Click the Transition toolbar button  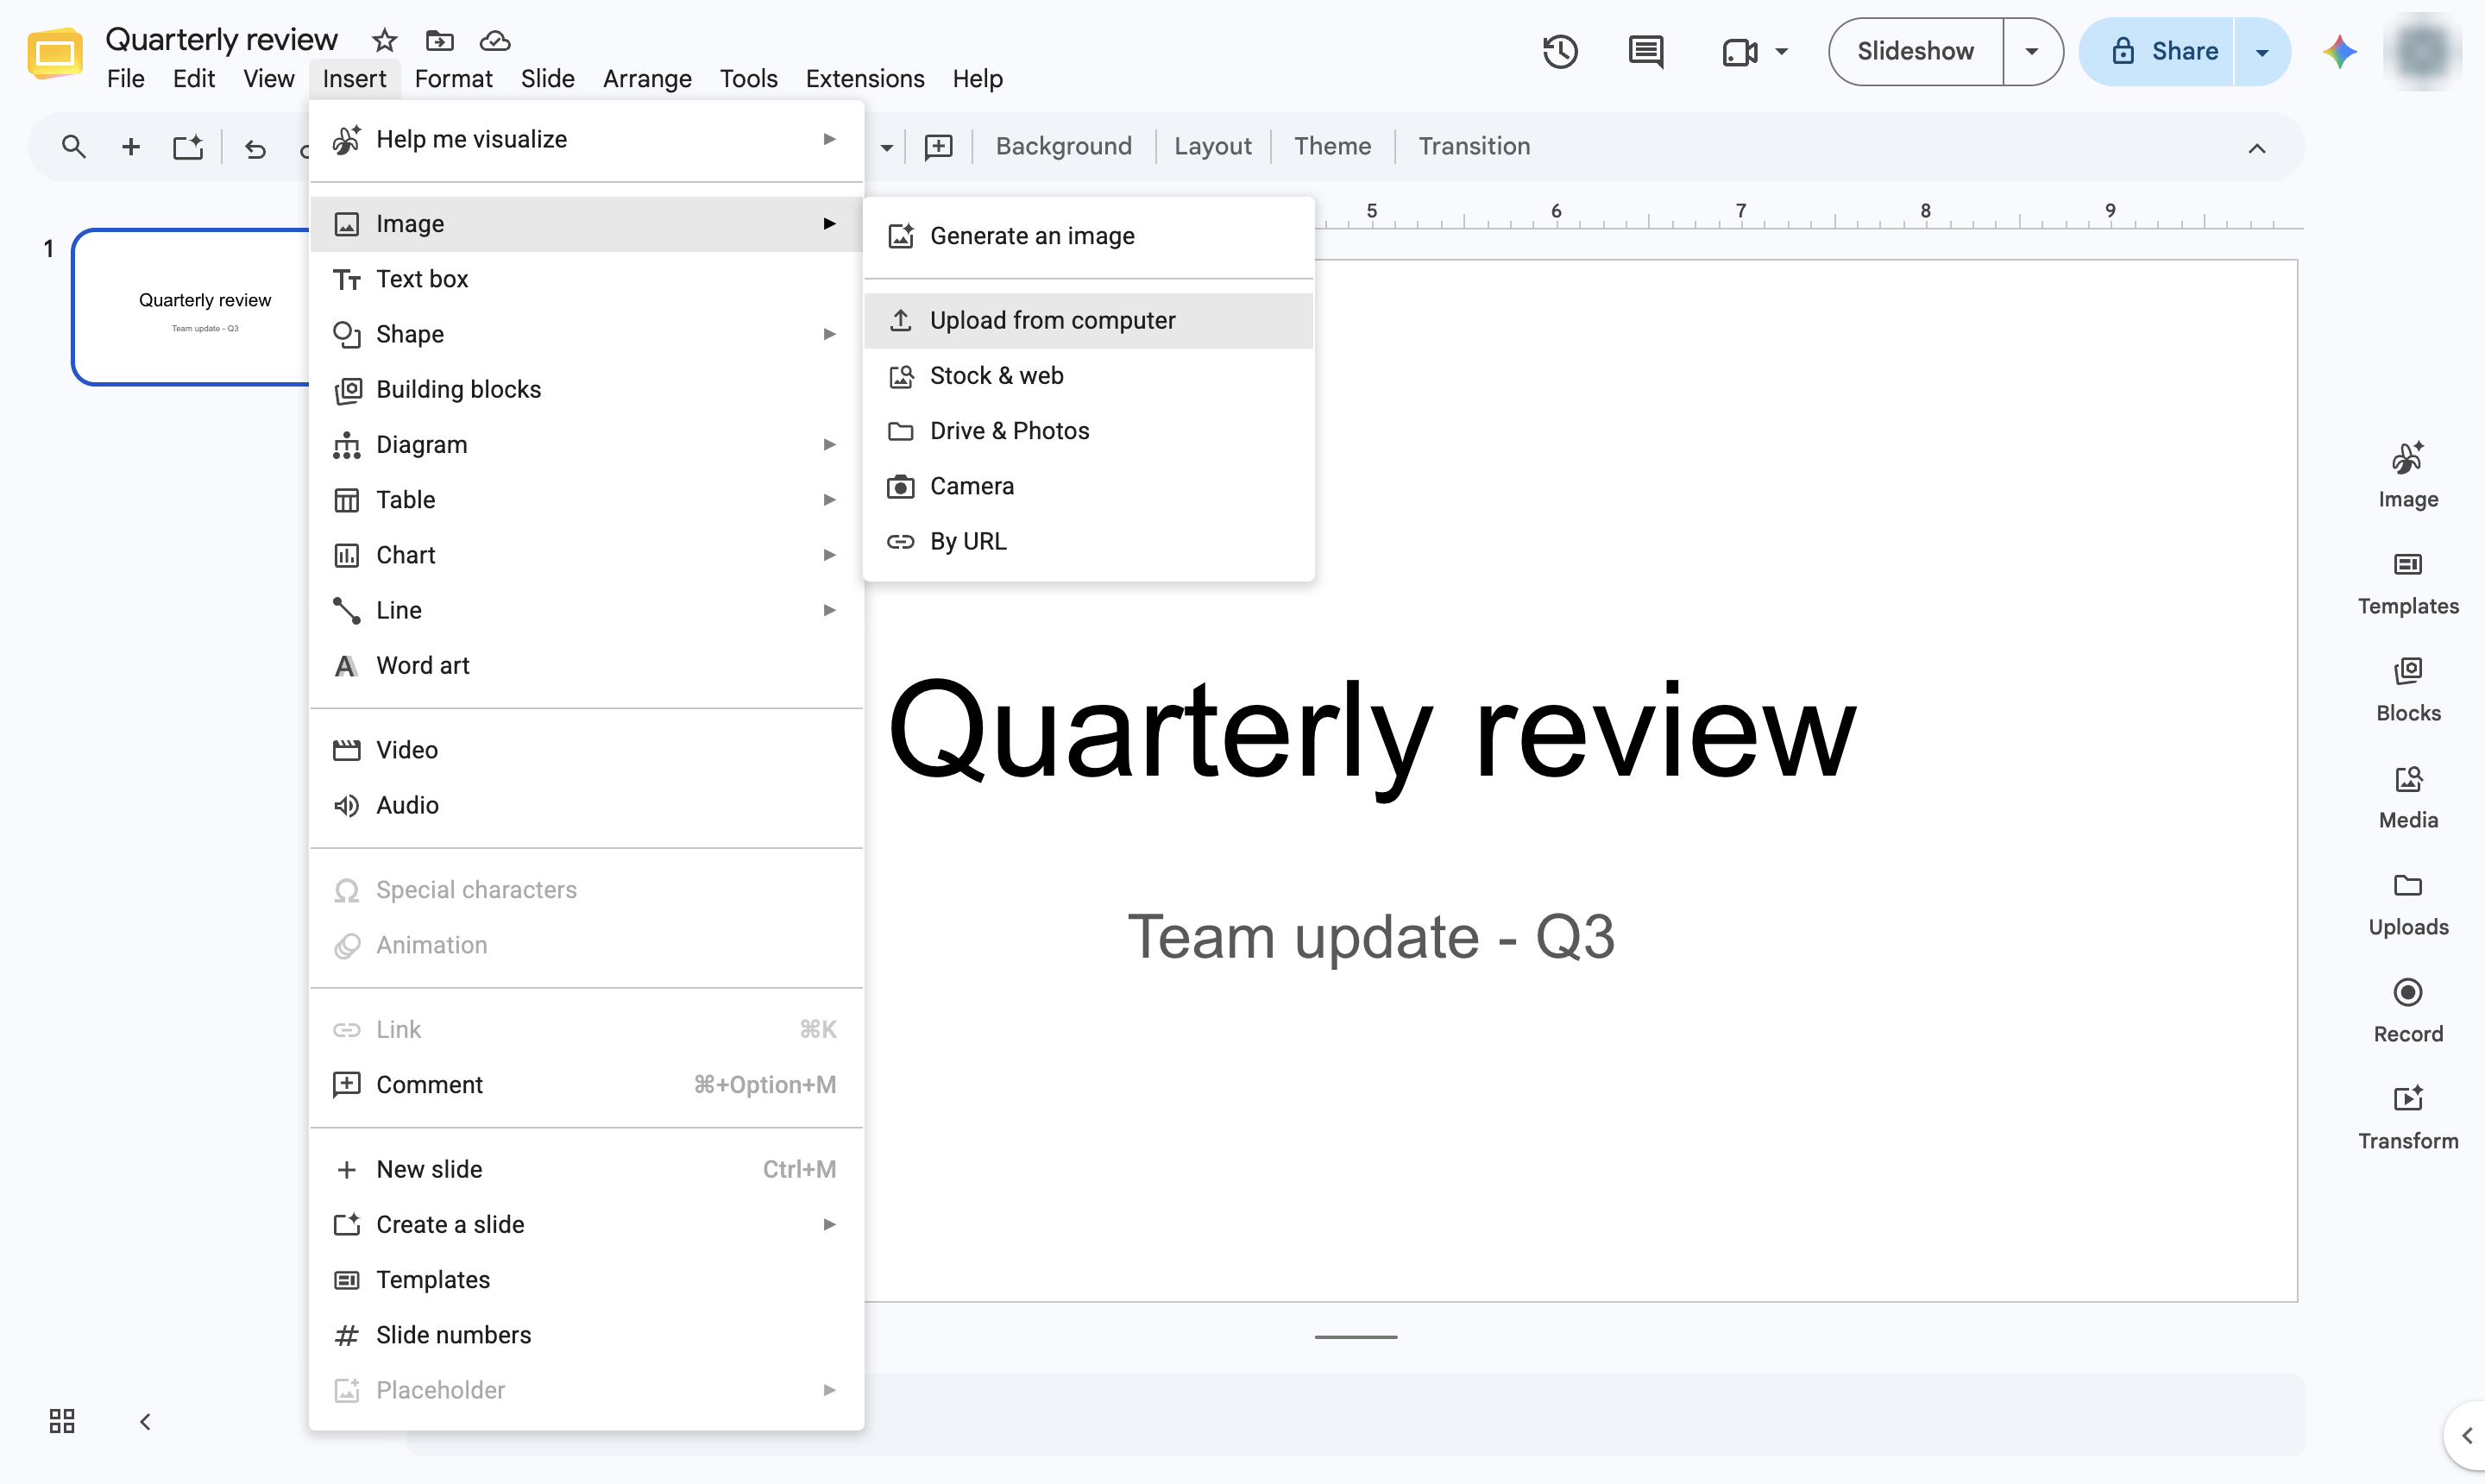(x=1474, y=146)
